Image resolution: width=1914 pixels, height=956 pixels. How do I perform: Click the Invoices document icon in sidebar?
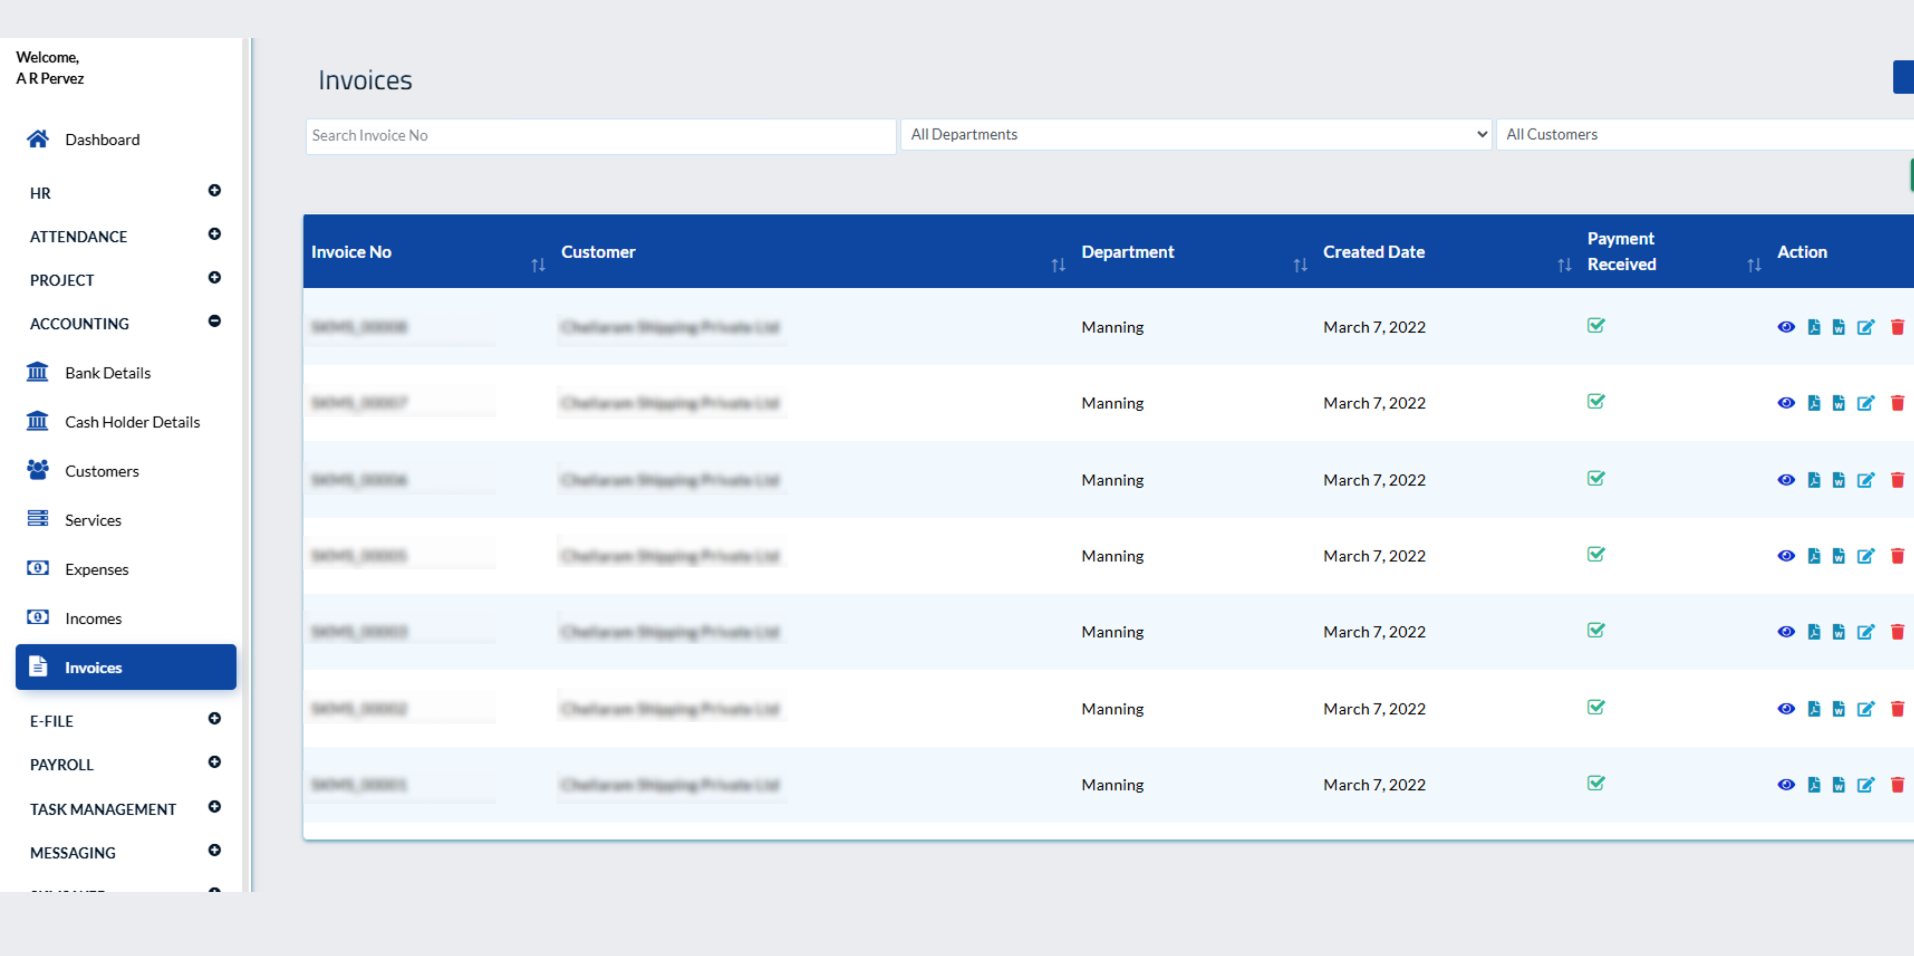tap(38, 666)
